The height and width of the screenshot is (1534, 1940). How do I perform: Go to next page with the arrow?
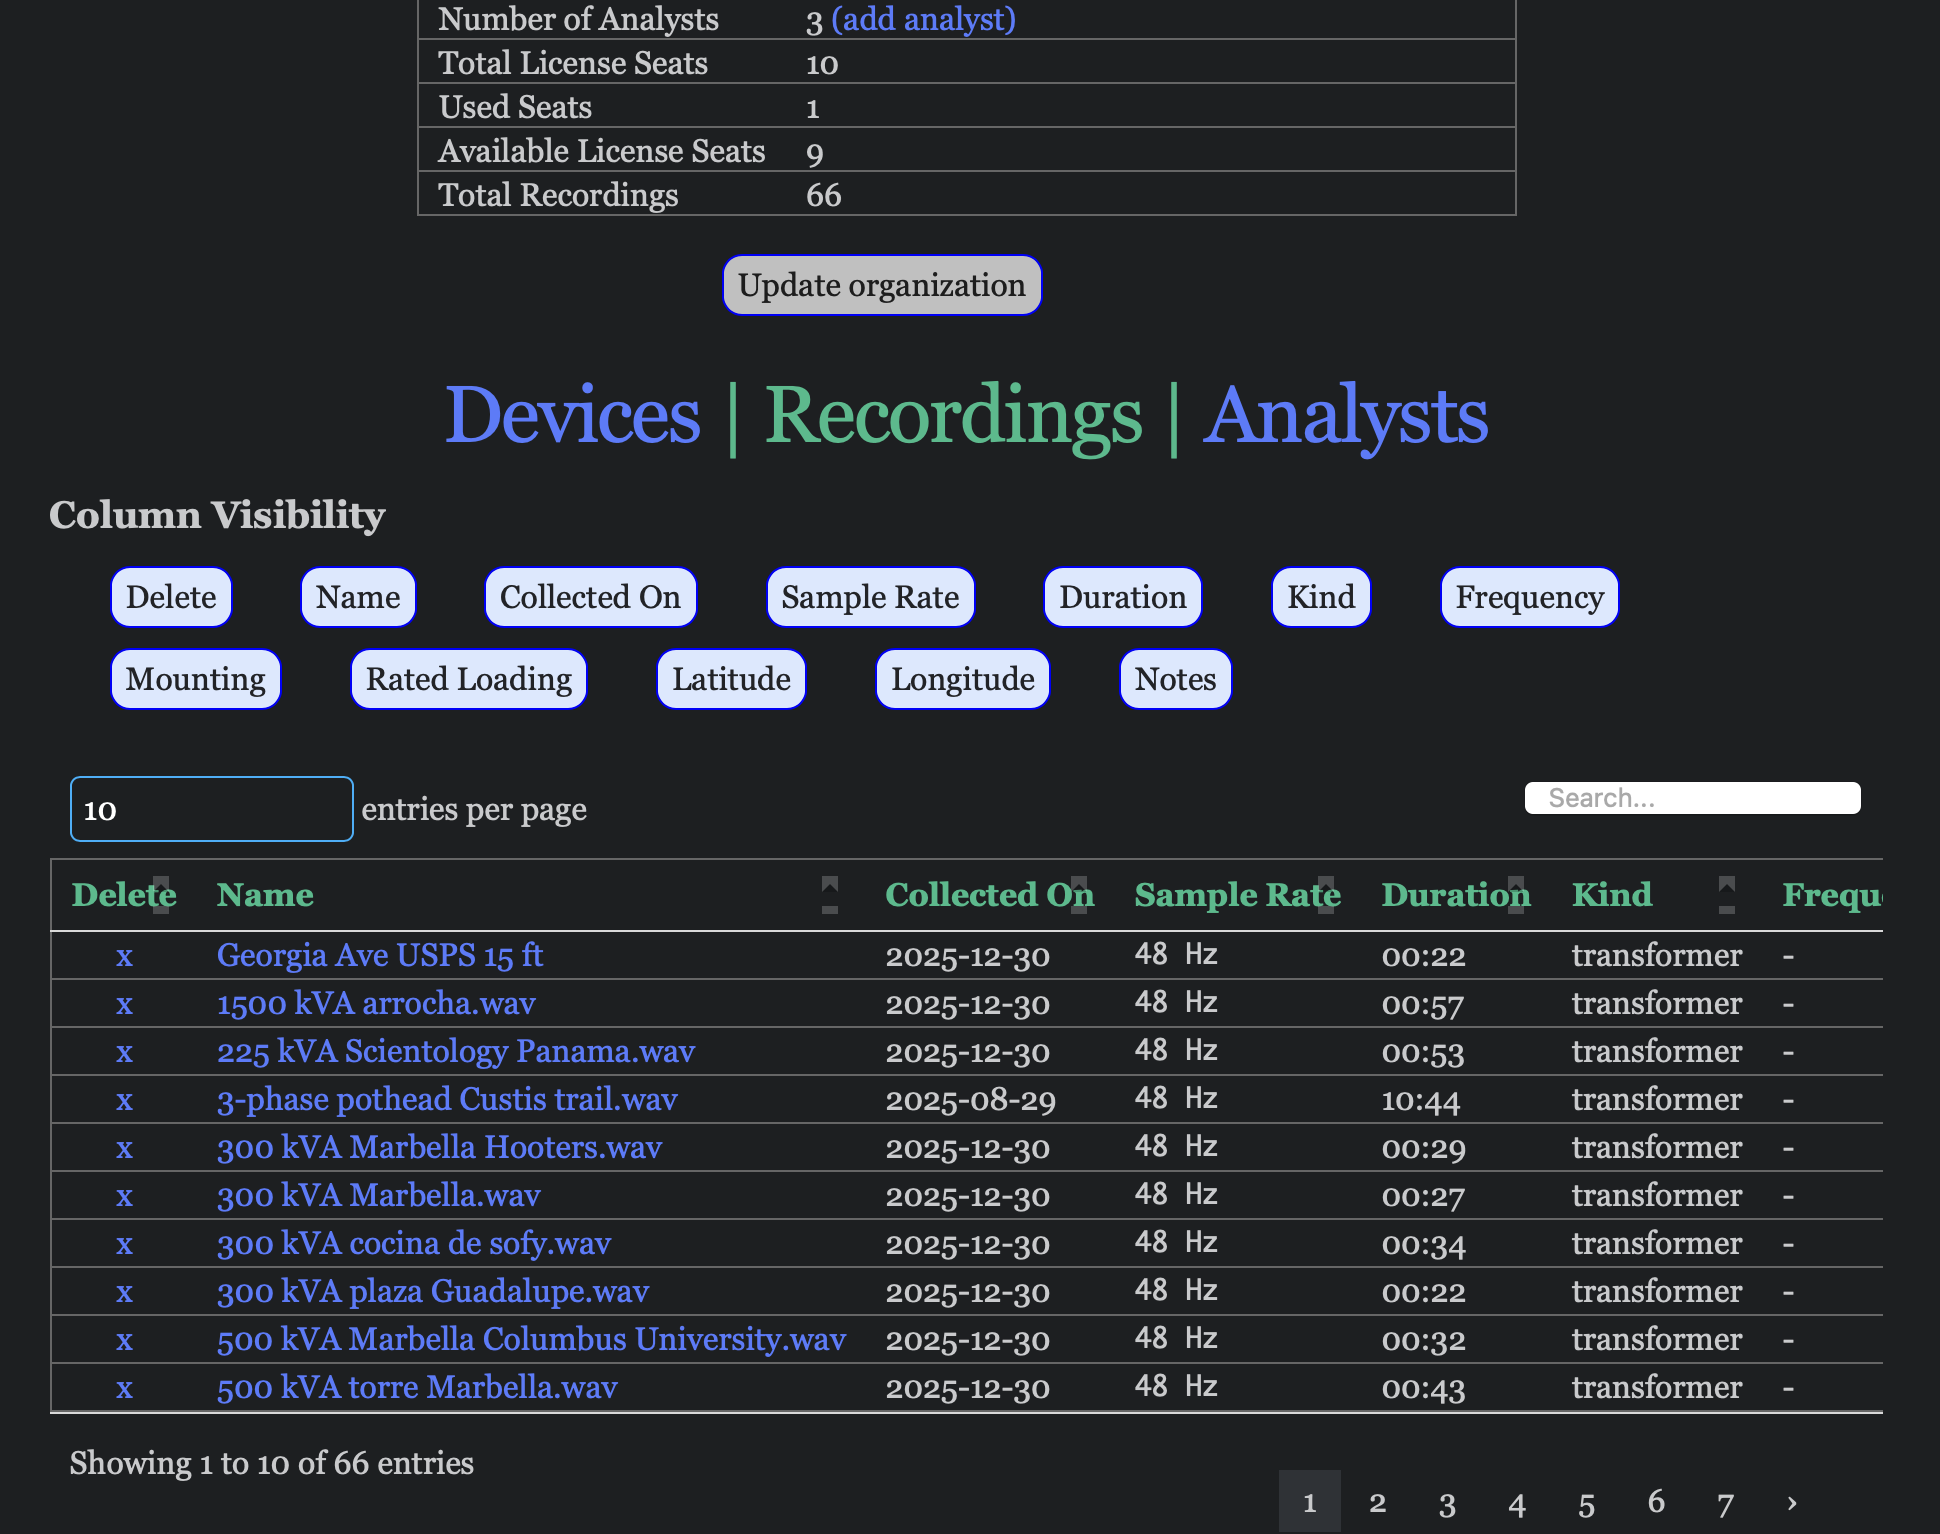point(1791,1502)
